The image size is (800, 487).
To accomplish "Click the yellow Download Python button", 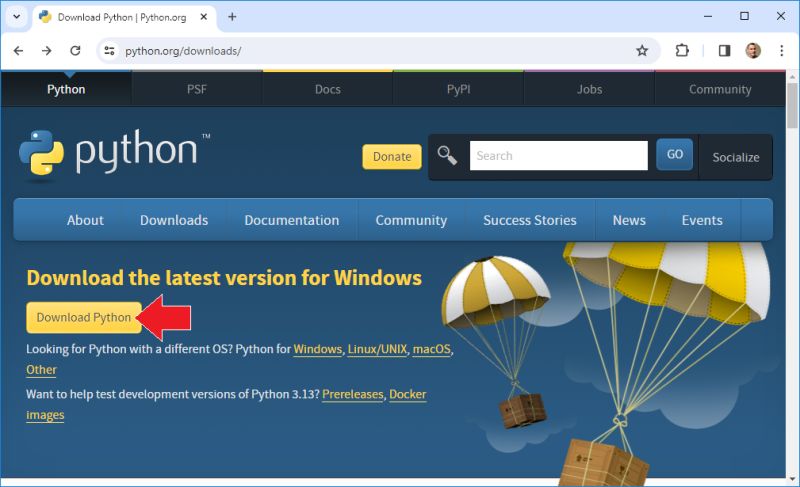I will pyautogui.click(x=84, y=317).
